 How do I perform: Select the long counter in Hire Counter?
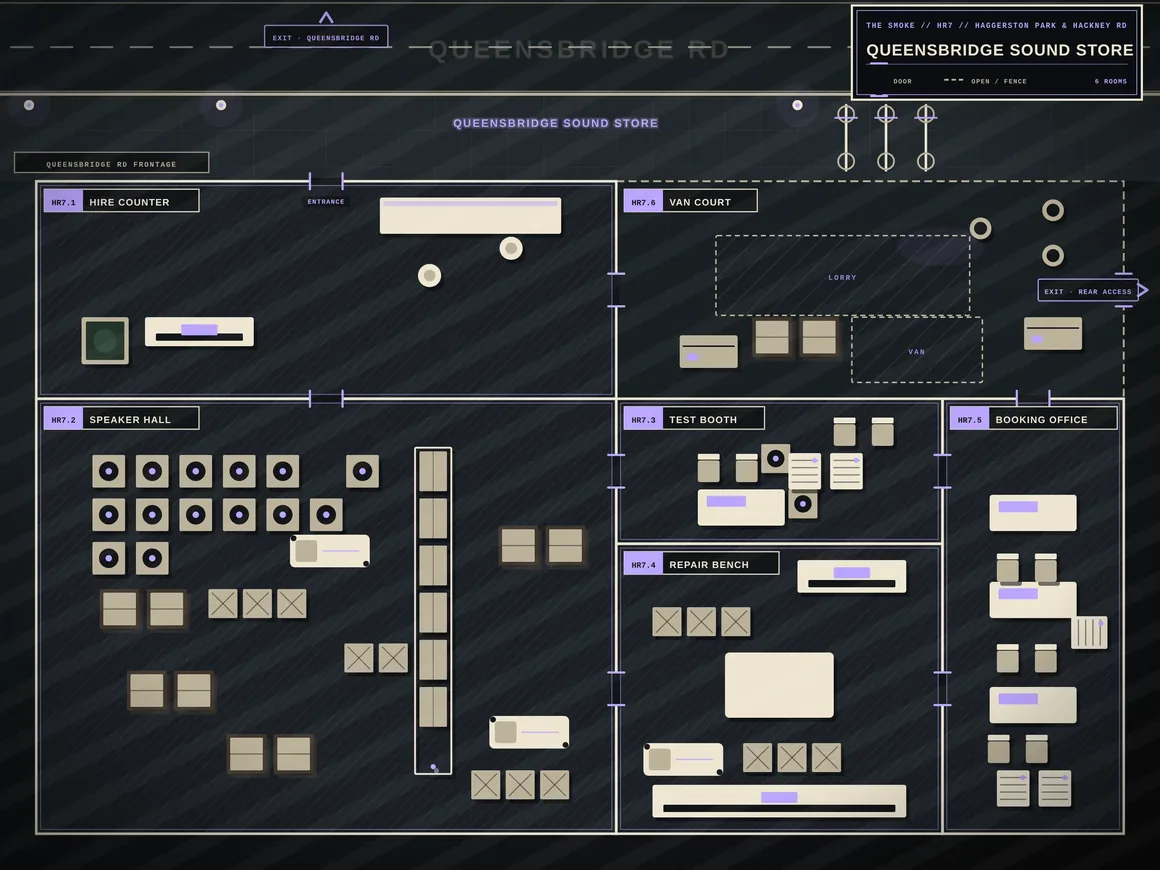[x=471, y=215]
